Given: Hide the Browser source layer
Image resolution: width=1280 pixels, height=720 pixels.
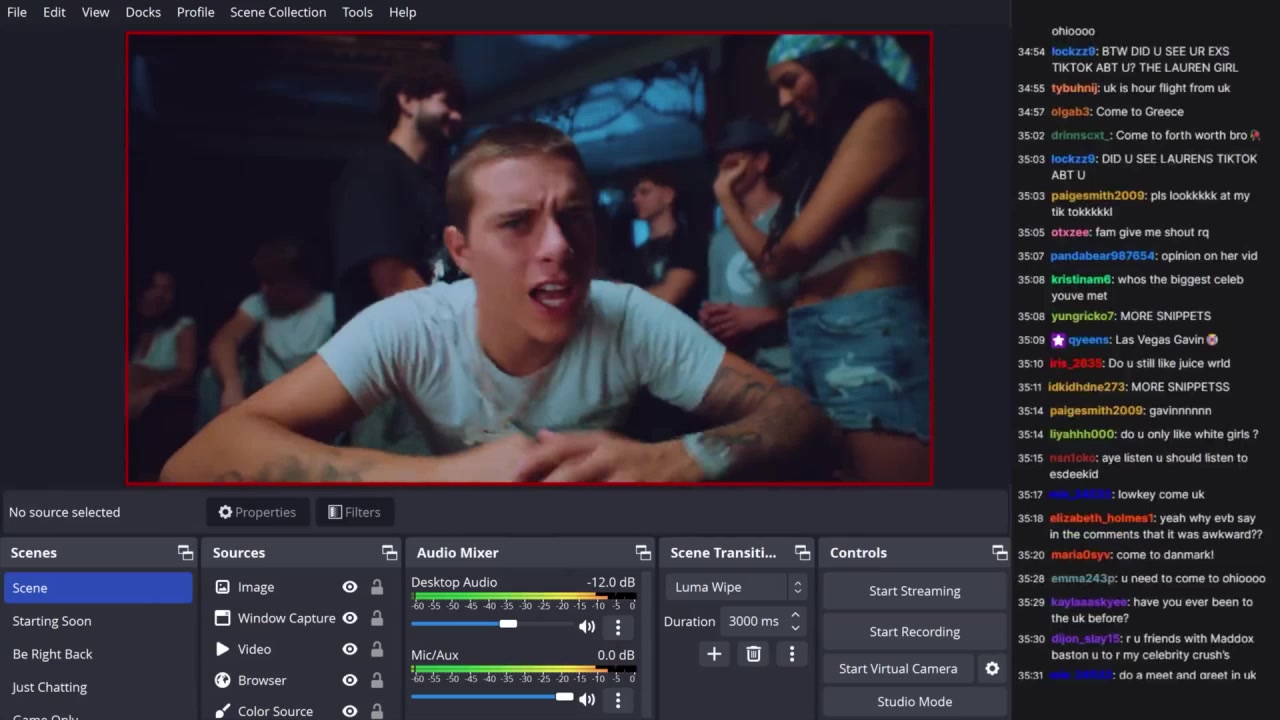Looking at the screenshot, I should point(350,681).
